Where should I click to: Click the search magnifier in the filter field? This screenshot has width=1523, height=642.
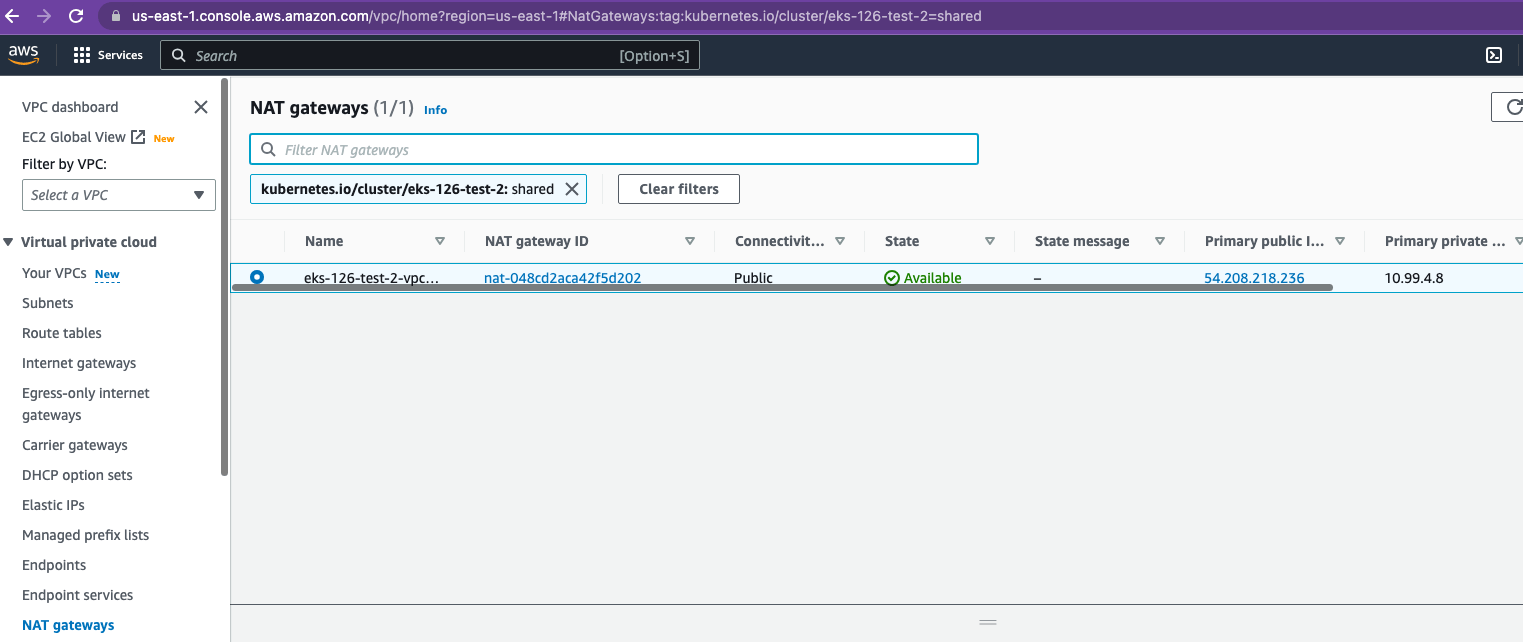[x=268, y=148]
